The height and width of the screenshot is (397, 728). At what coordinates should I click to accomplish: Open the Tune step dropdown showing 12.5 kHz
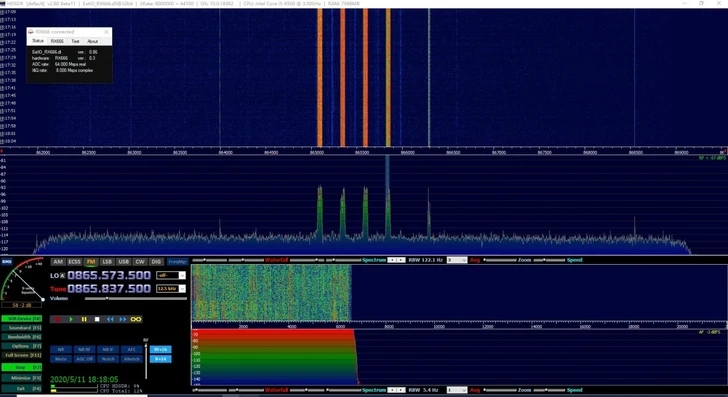(x=171, y=289)
